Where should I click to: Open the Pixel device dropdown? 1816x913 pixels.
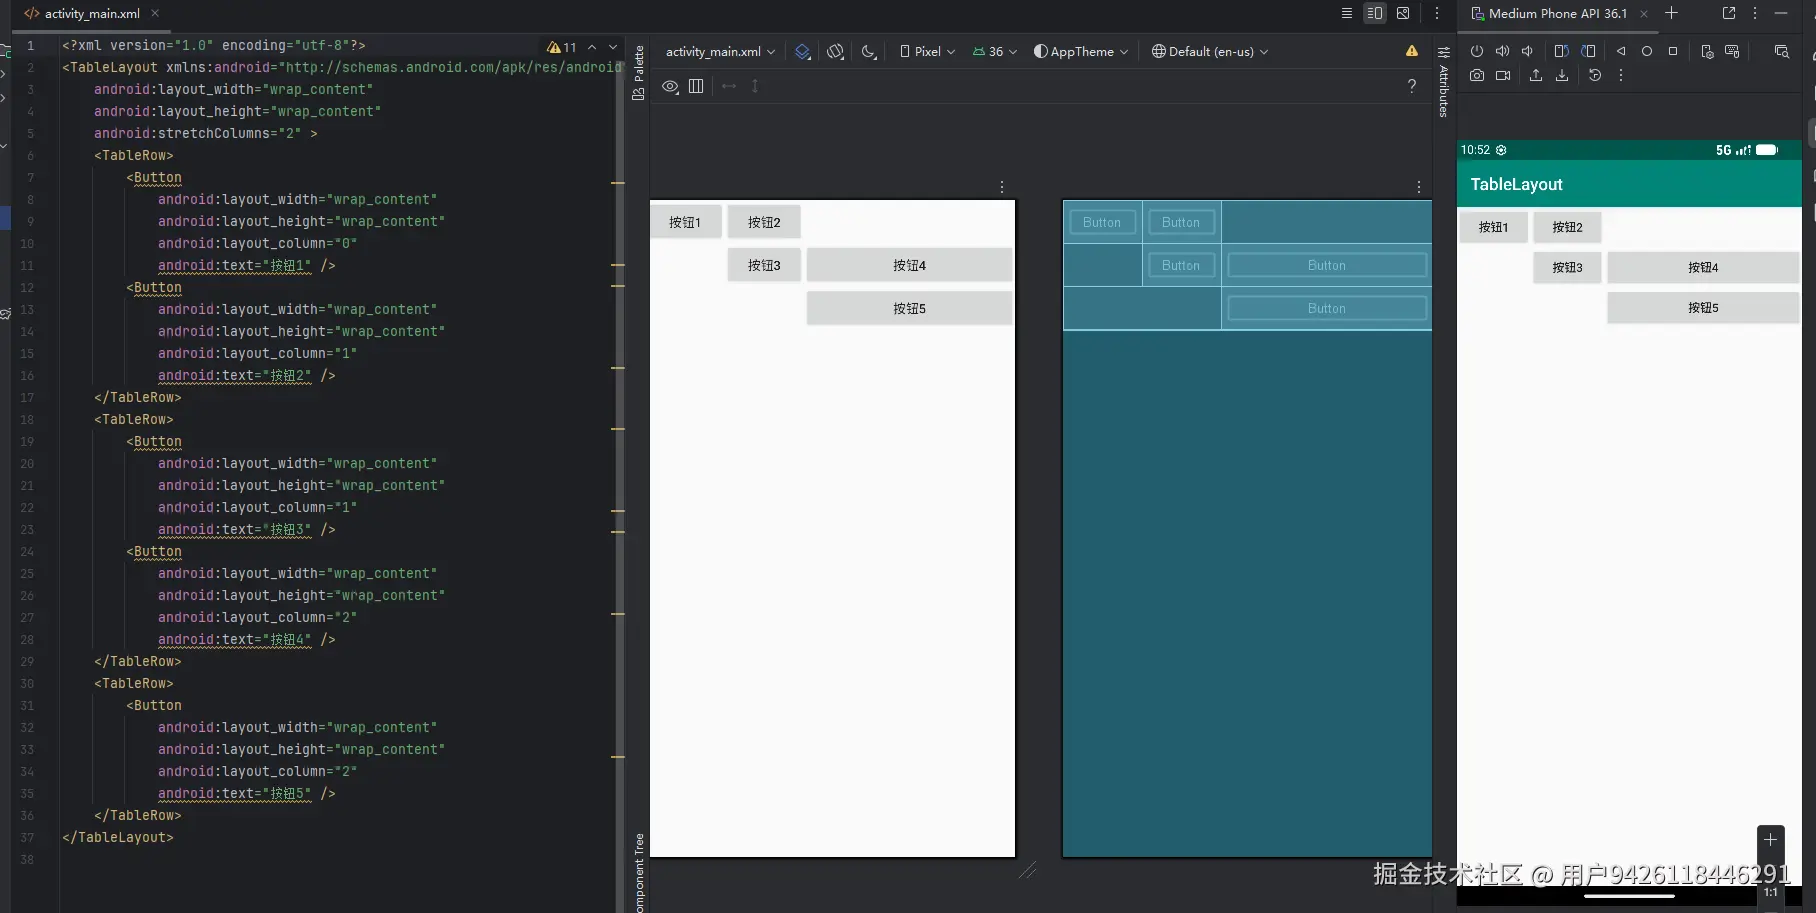pyautogui.click(x=927, y=52)
